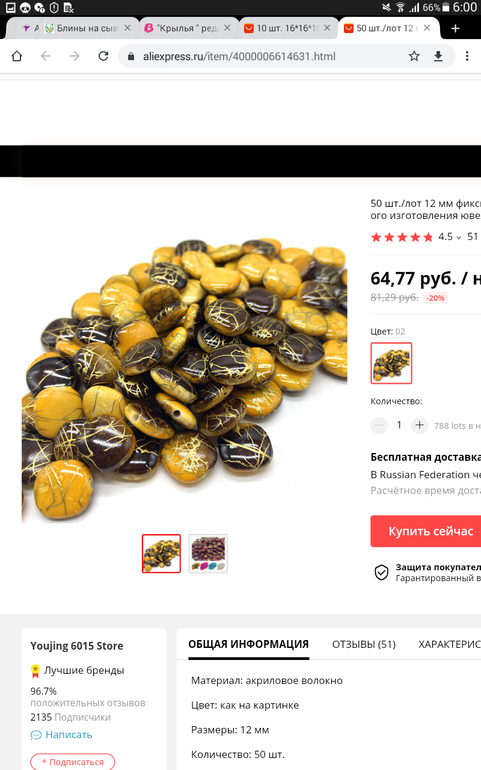Close the "Блины на сыв" tab
This screenshot has height=770, width=481.
127,28
